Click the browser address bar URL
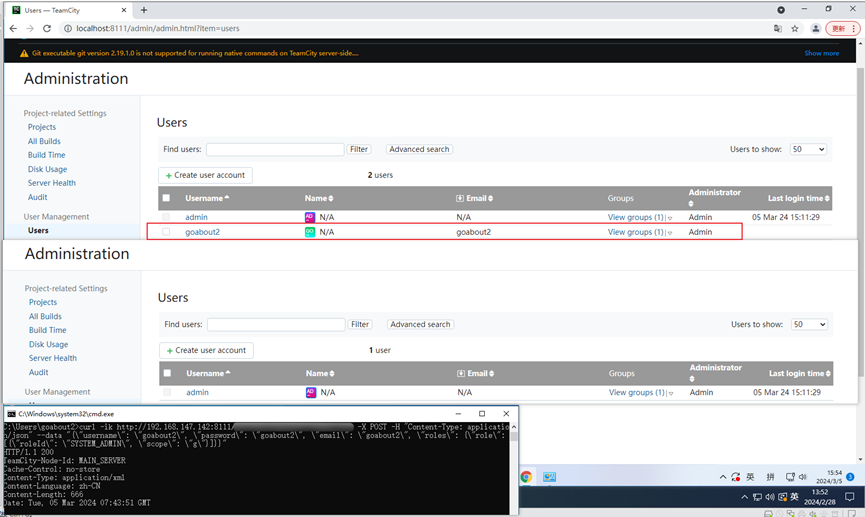The image size is (865, 517). click(x=158, y=29)
